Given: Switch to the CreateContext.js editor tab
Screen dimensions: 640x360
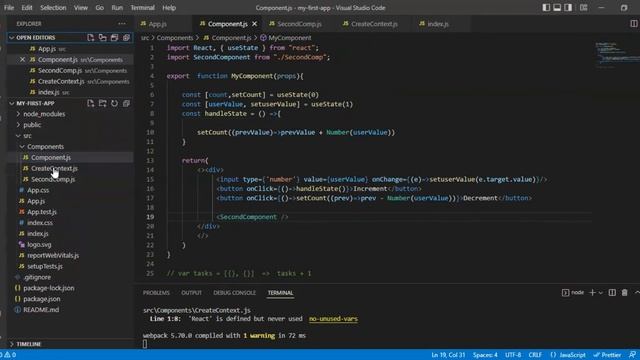Looking at the screenshot, I should pyautogui.click(x=374, y=24).
